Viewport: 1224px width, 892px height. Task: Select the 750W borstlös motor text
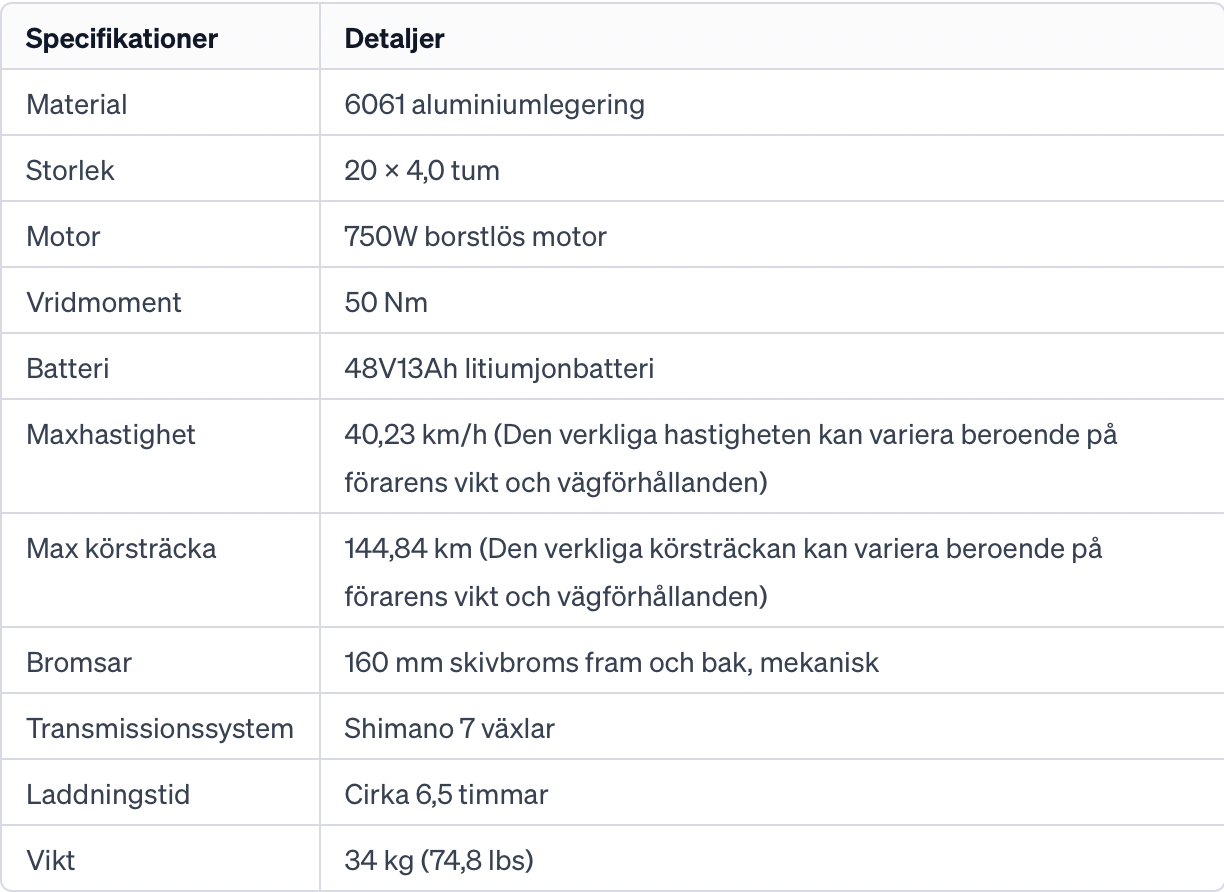(x=475, y=236)
